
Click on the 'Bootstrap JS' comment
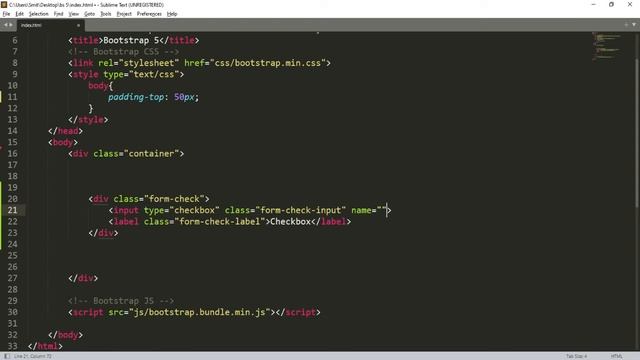click(x=121, y=301)
